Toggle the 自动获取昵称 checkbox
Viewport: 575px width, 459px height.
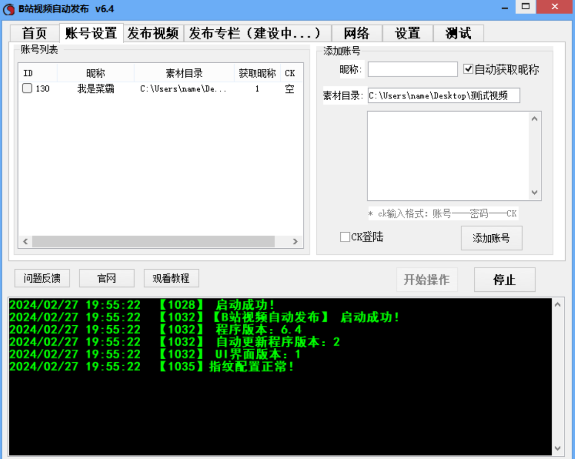point(468,69)
